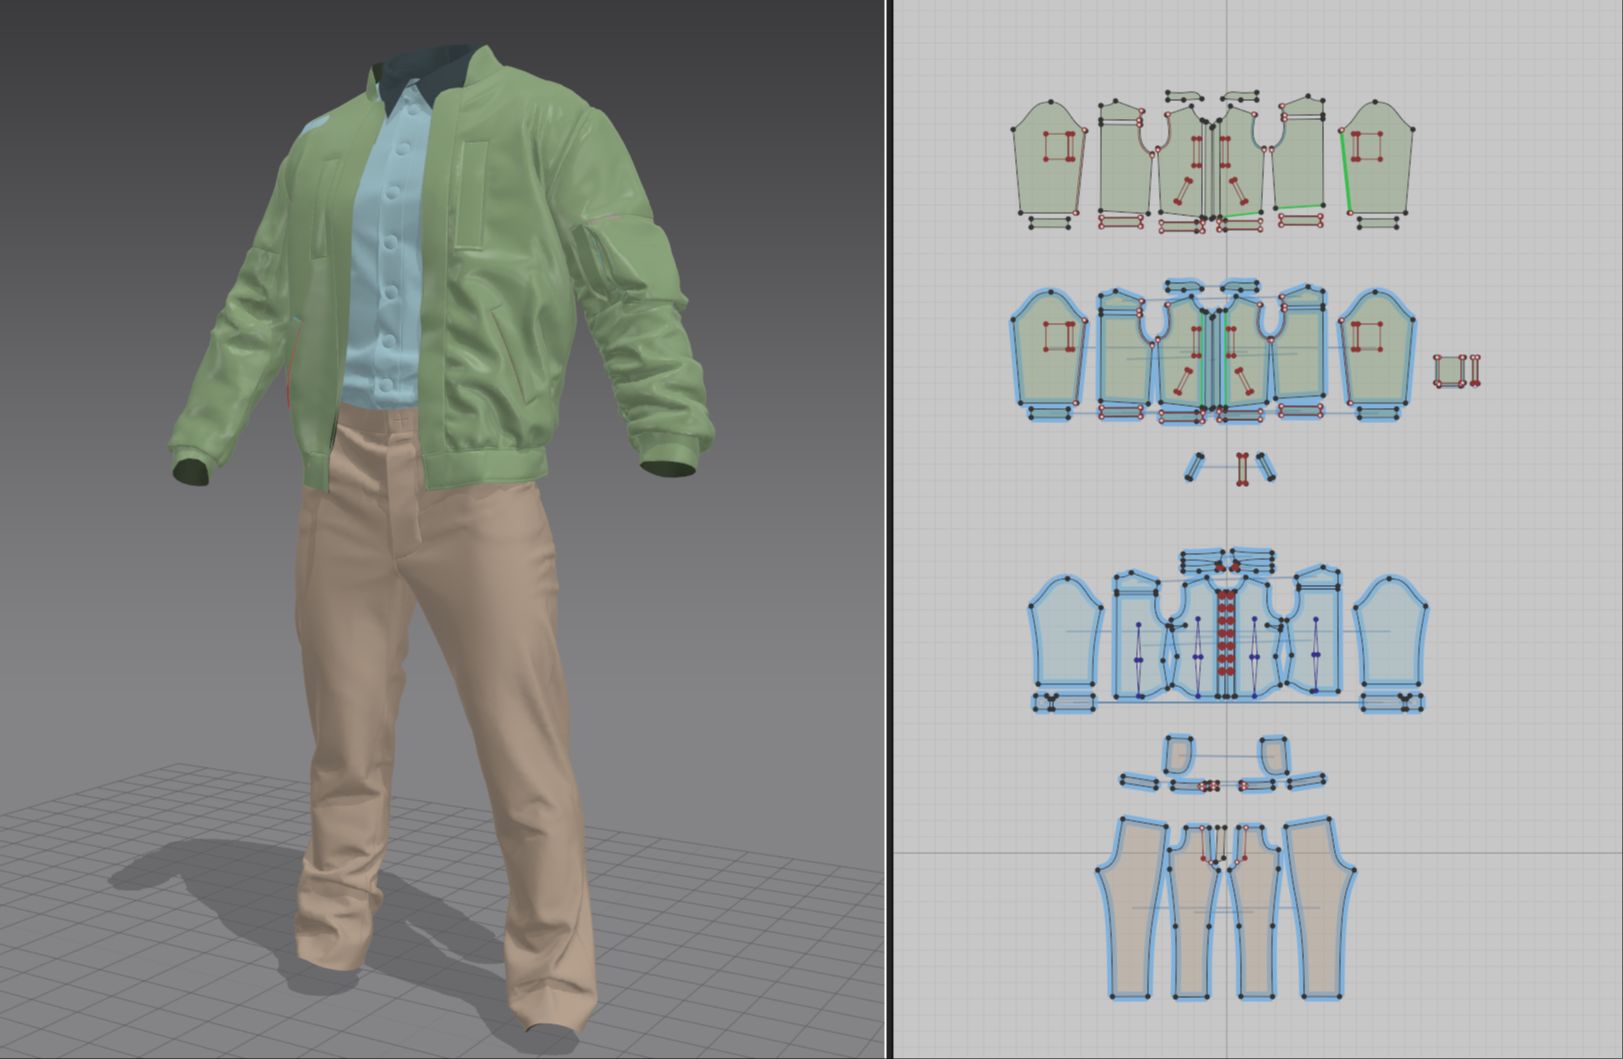Select rightmost sleeve pattern with green edge line
This screenshot has height=1059, width=1623.
tap(1376, 160)
